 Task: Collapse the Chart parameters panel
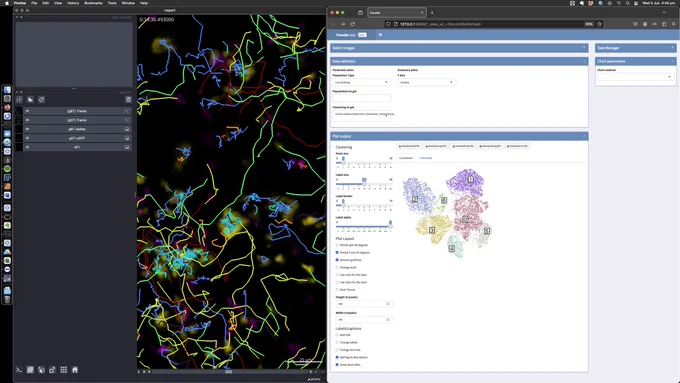click(672, 61)
